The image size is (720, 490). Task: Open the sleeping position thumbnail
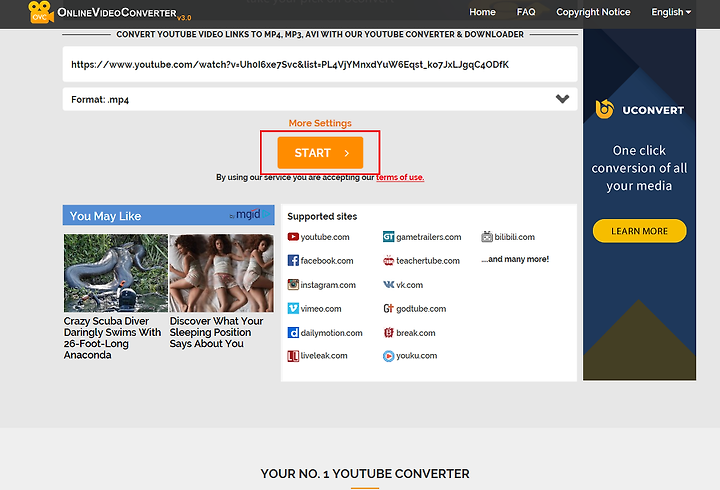pos(221,273)
